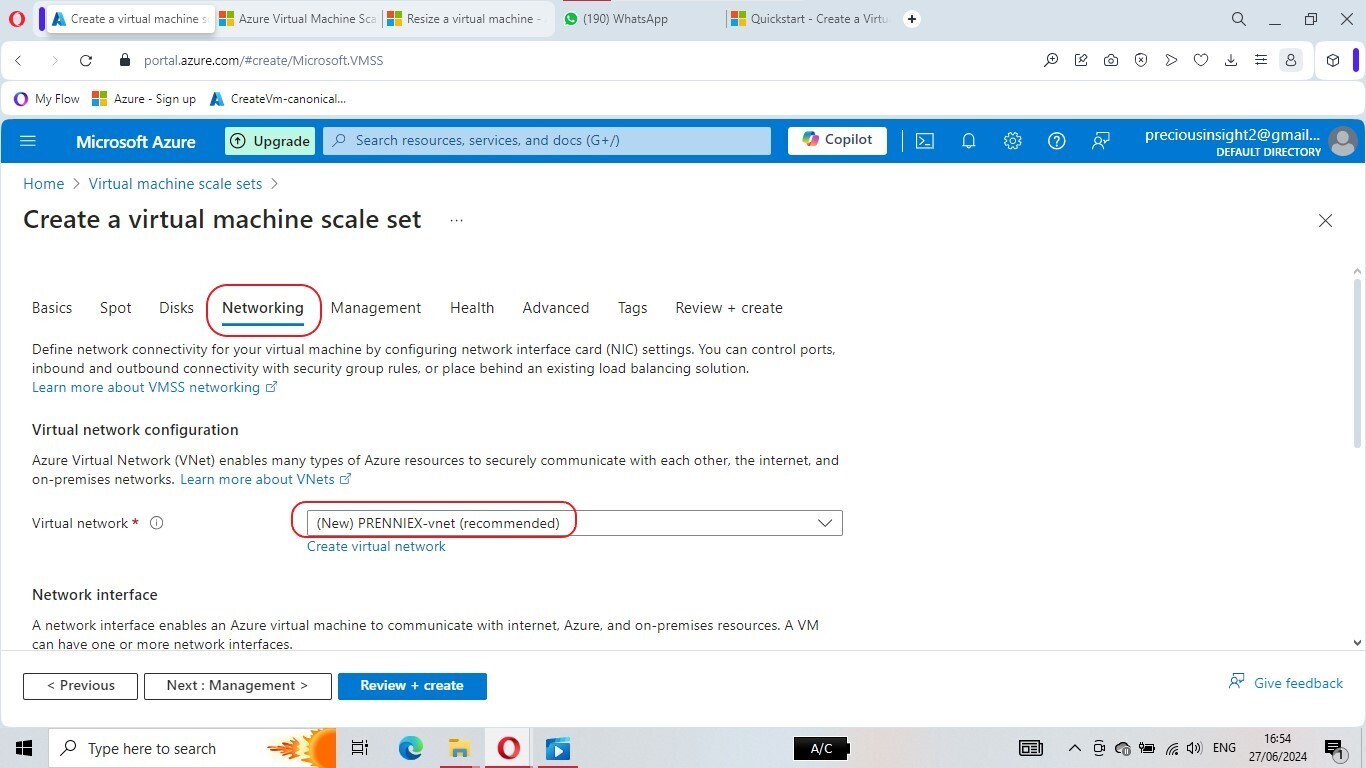Click the Upgrade button

coord(270,141)
